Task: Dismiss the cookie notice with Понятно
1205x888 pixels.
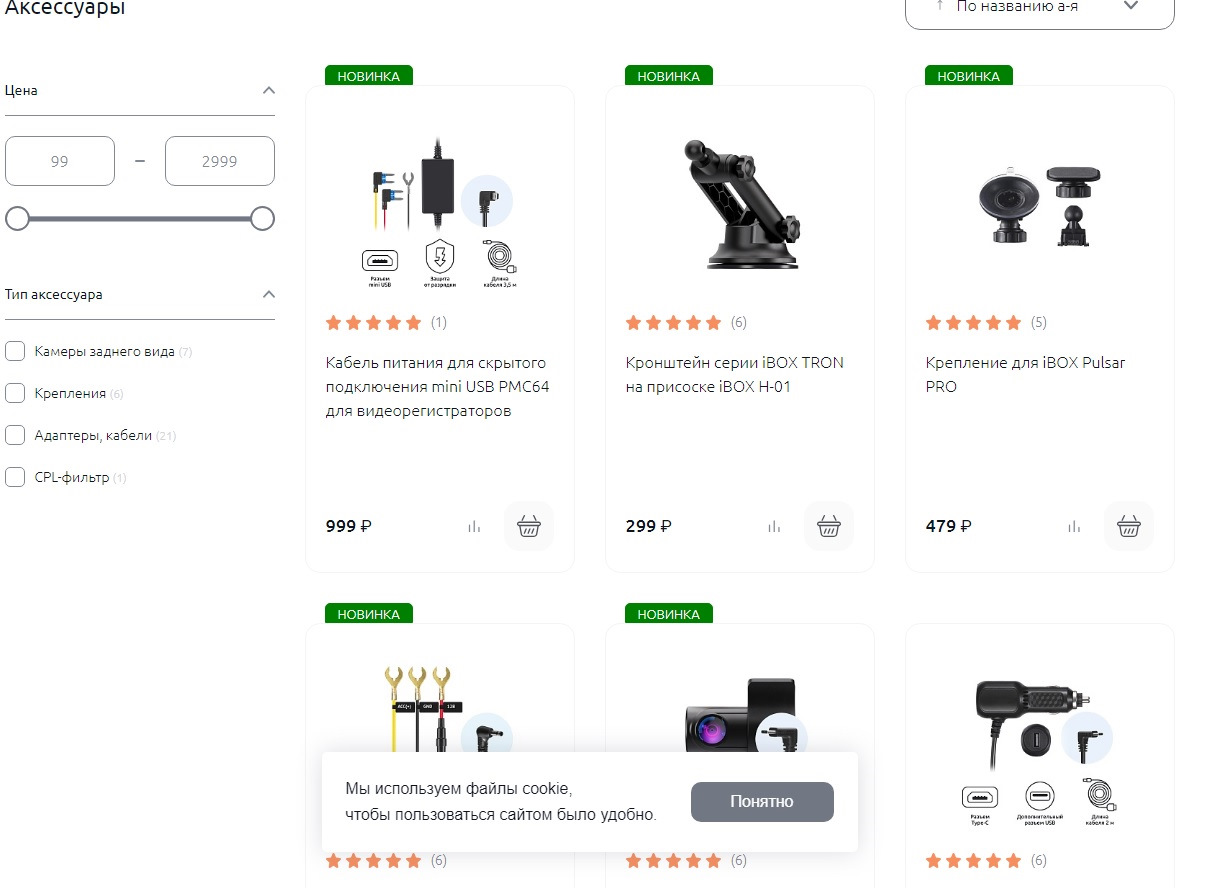Action: (762, 802)
